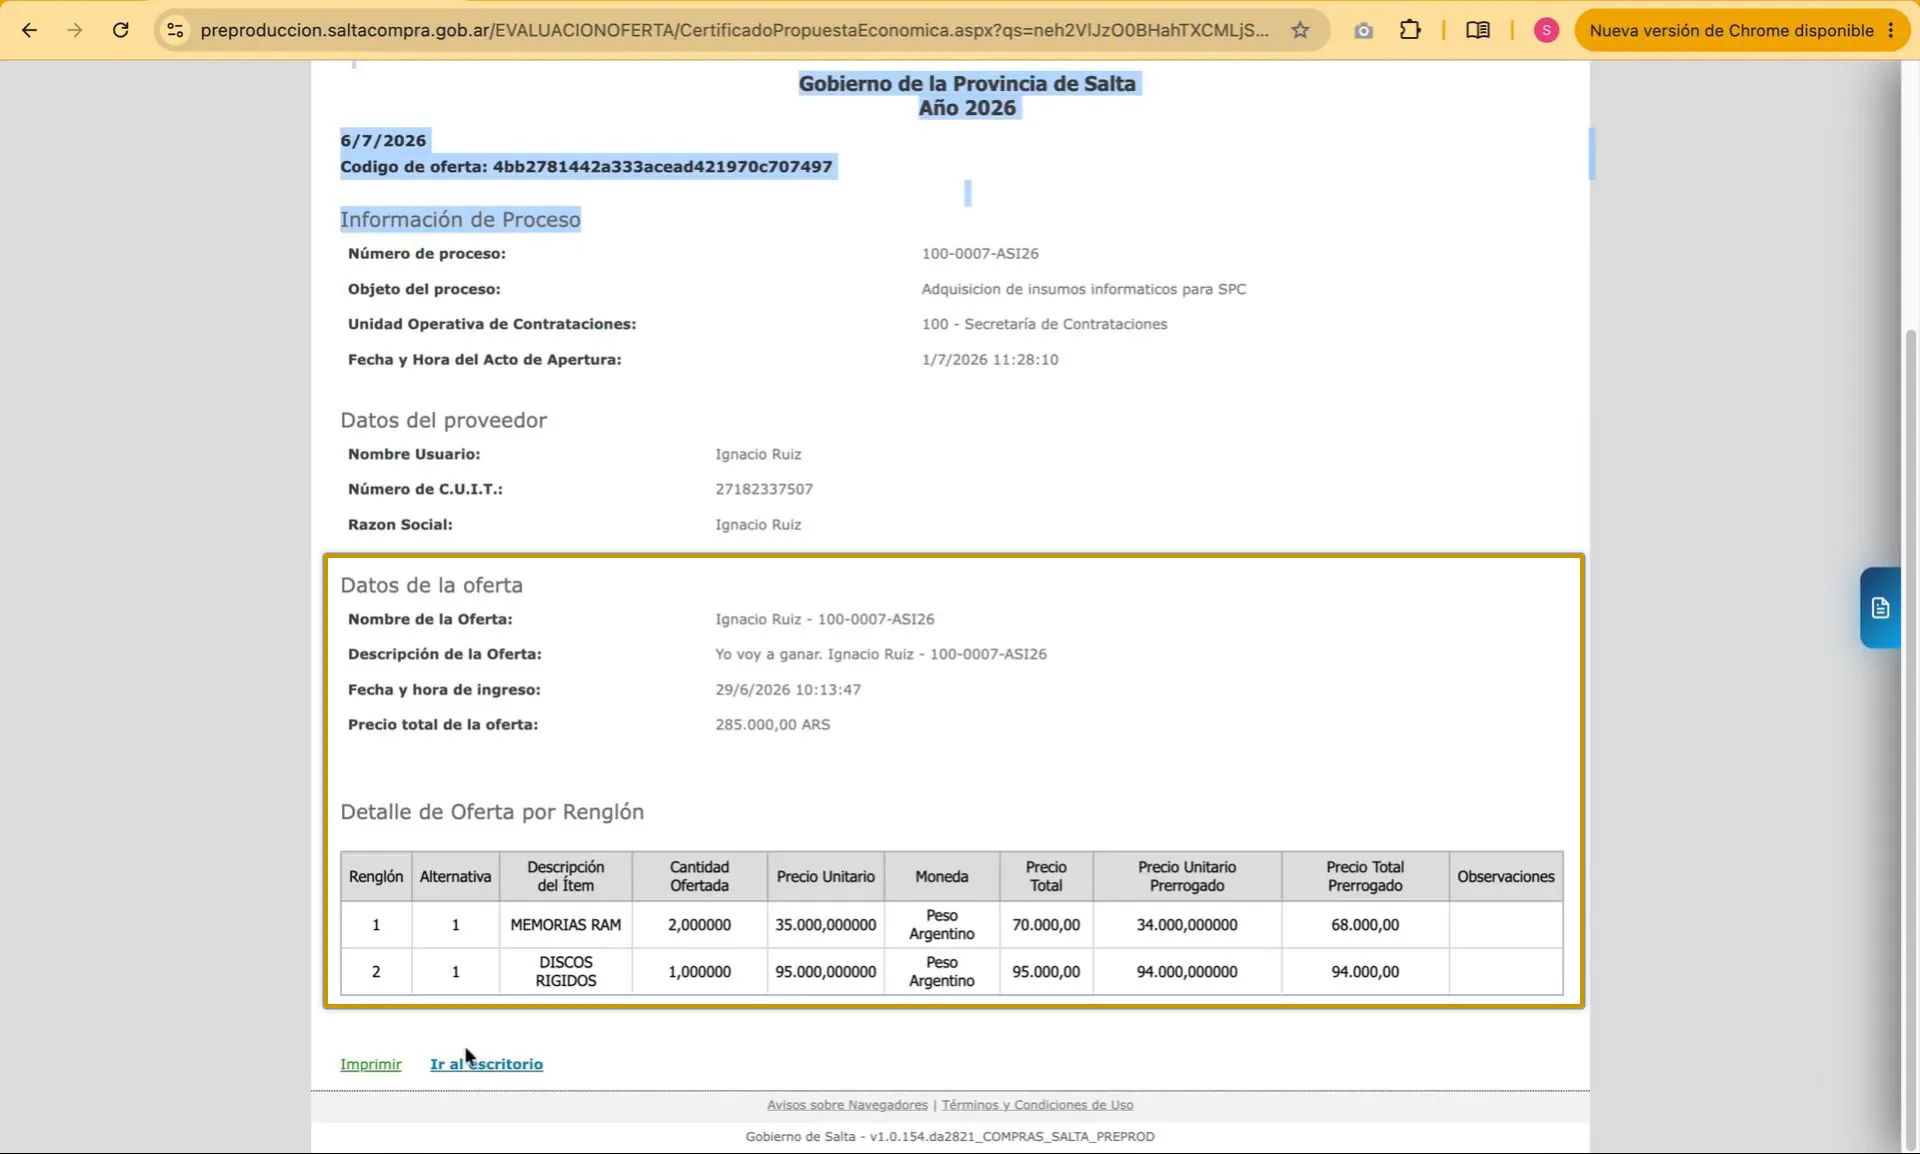
Task: Click the Observaciones column header
Action: point(1506,876)
